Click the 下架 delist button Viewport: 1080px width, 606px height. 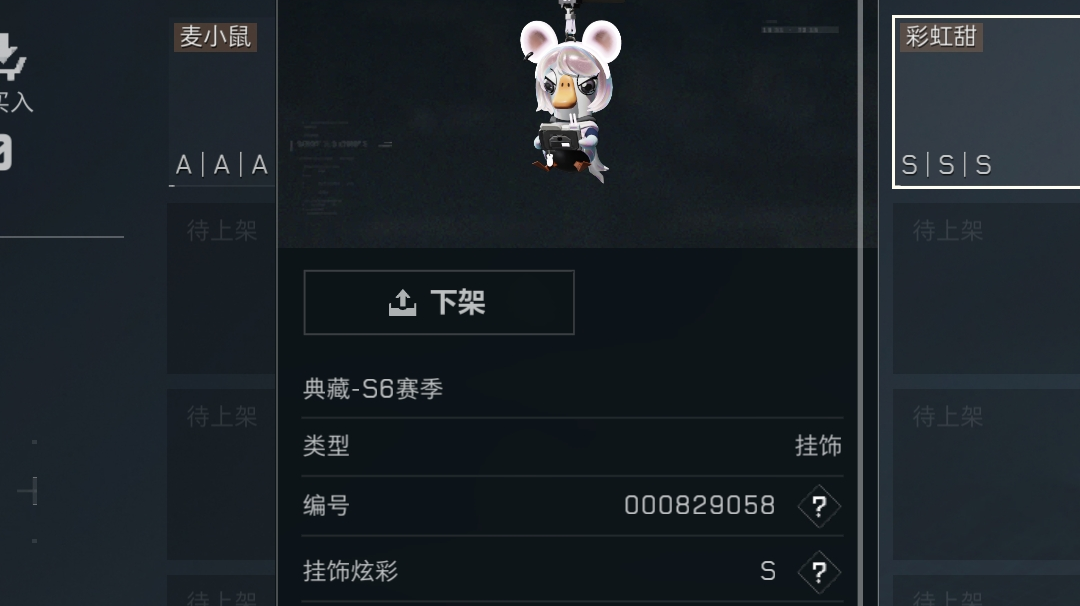pyautogui.click(x=439, y=302)
